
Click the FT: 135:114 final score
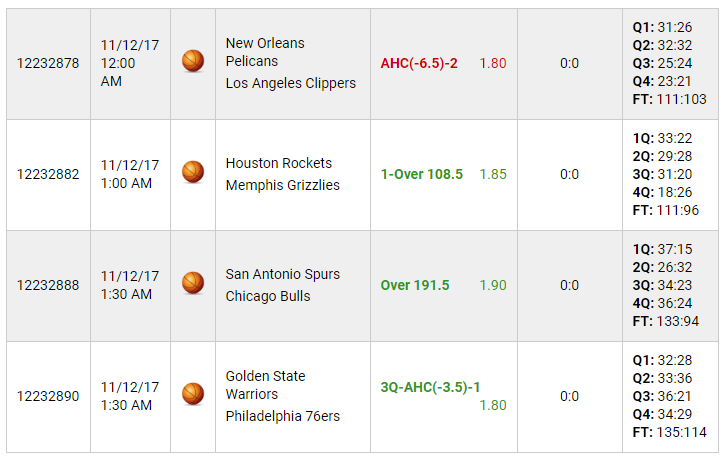tap(670, 432)
